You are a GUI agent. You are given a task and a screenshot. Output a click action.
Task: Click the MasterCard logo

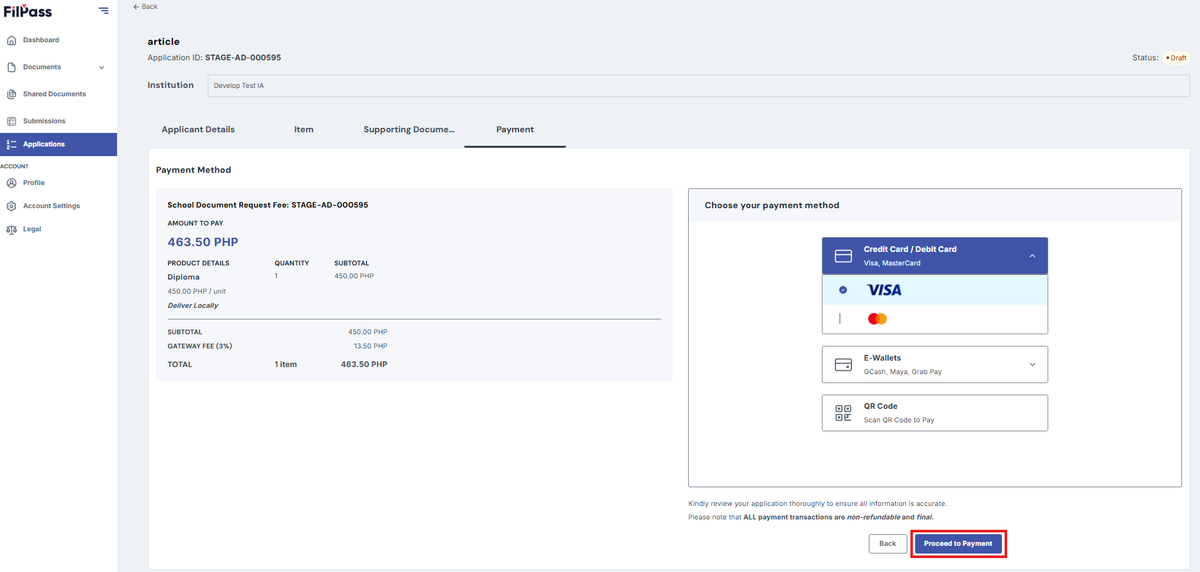pyautogui.click(x=878, y=319)
